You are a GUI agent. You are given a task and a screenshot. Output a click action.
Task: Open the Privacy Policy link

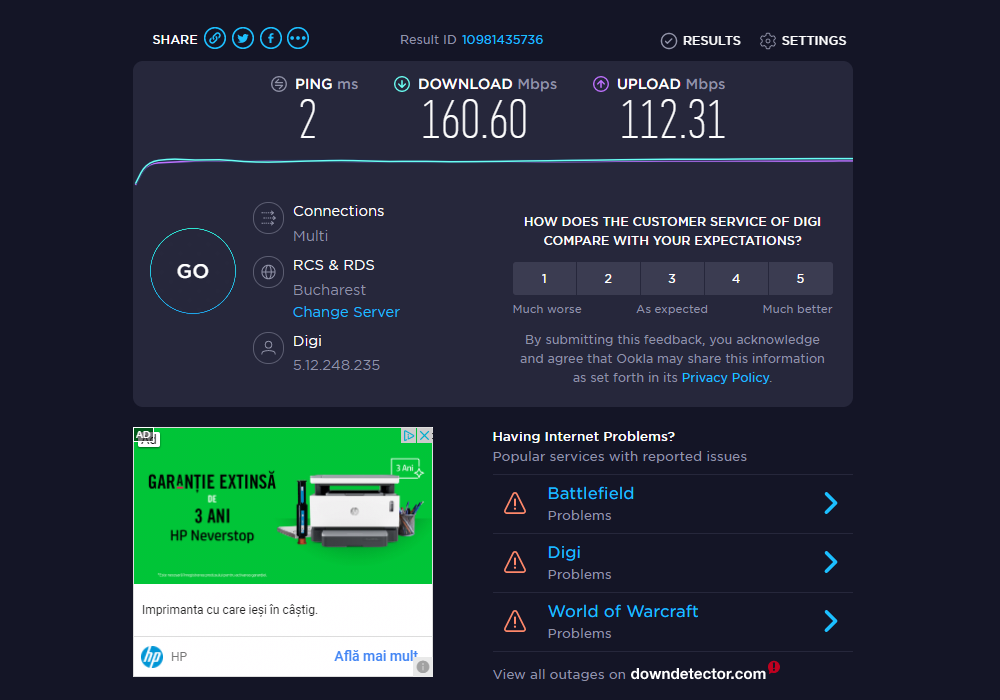tap(725, 377)
